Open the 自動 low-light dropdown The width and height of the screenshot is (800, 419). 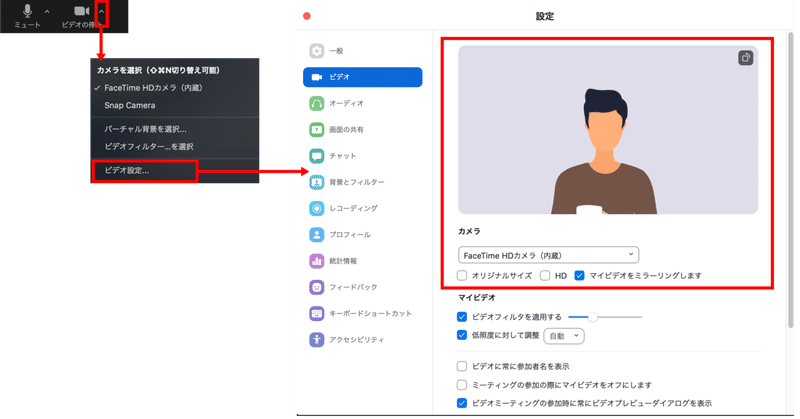point(564,336)
